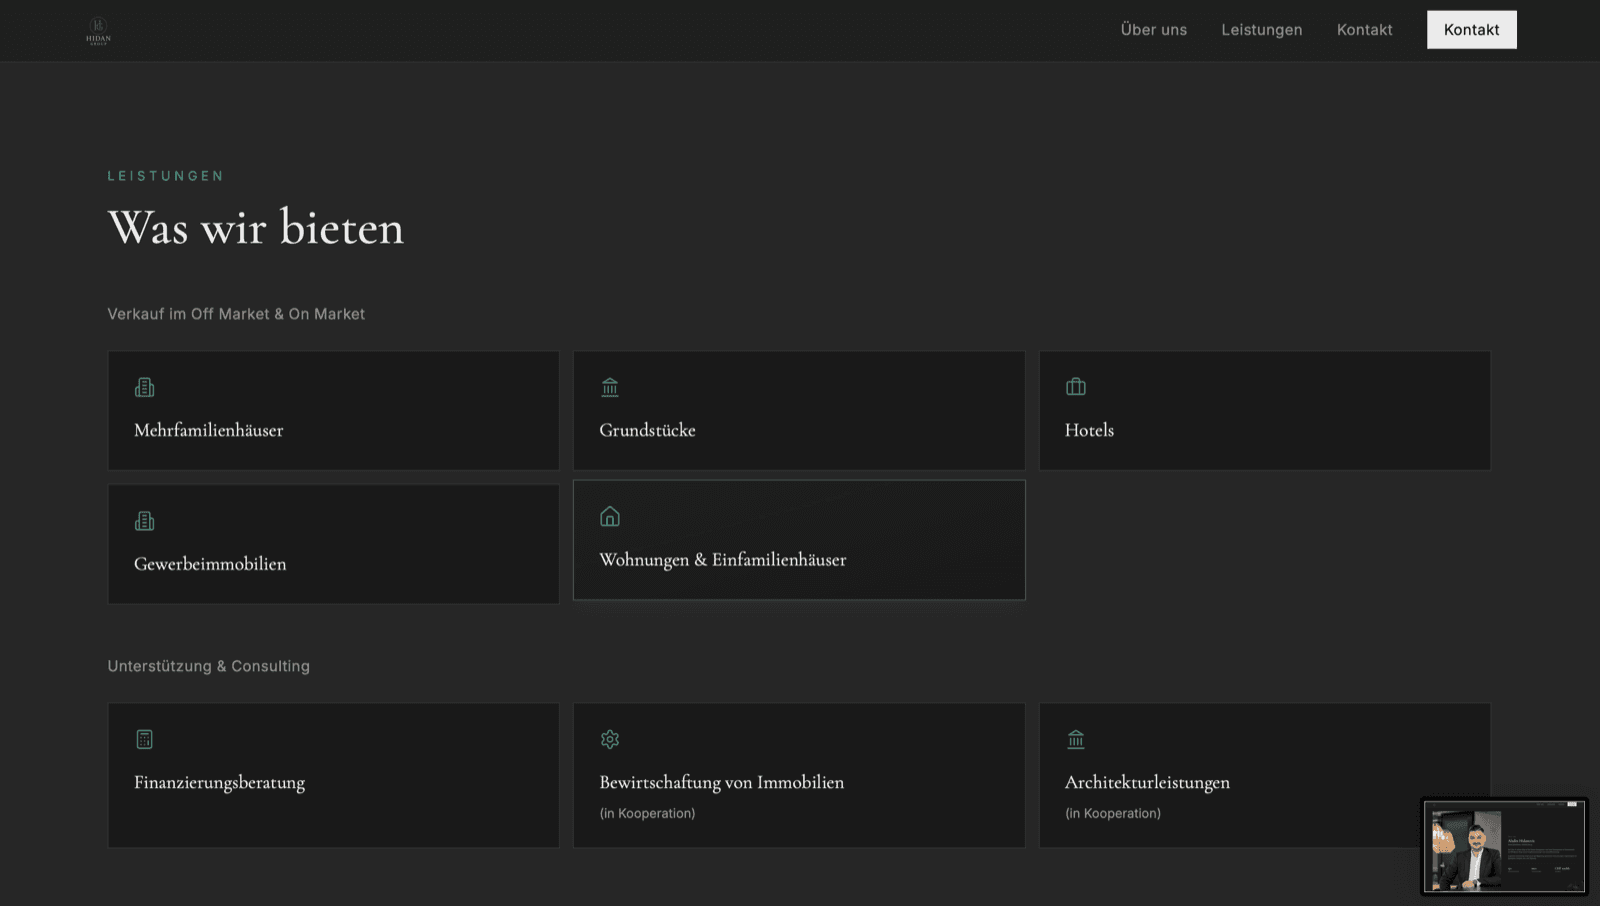The image size is (1600, 906).
Task: Select the Architekturleistungen card title
Action: pos(1148,783)
